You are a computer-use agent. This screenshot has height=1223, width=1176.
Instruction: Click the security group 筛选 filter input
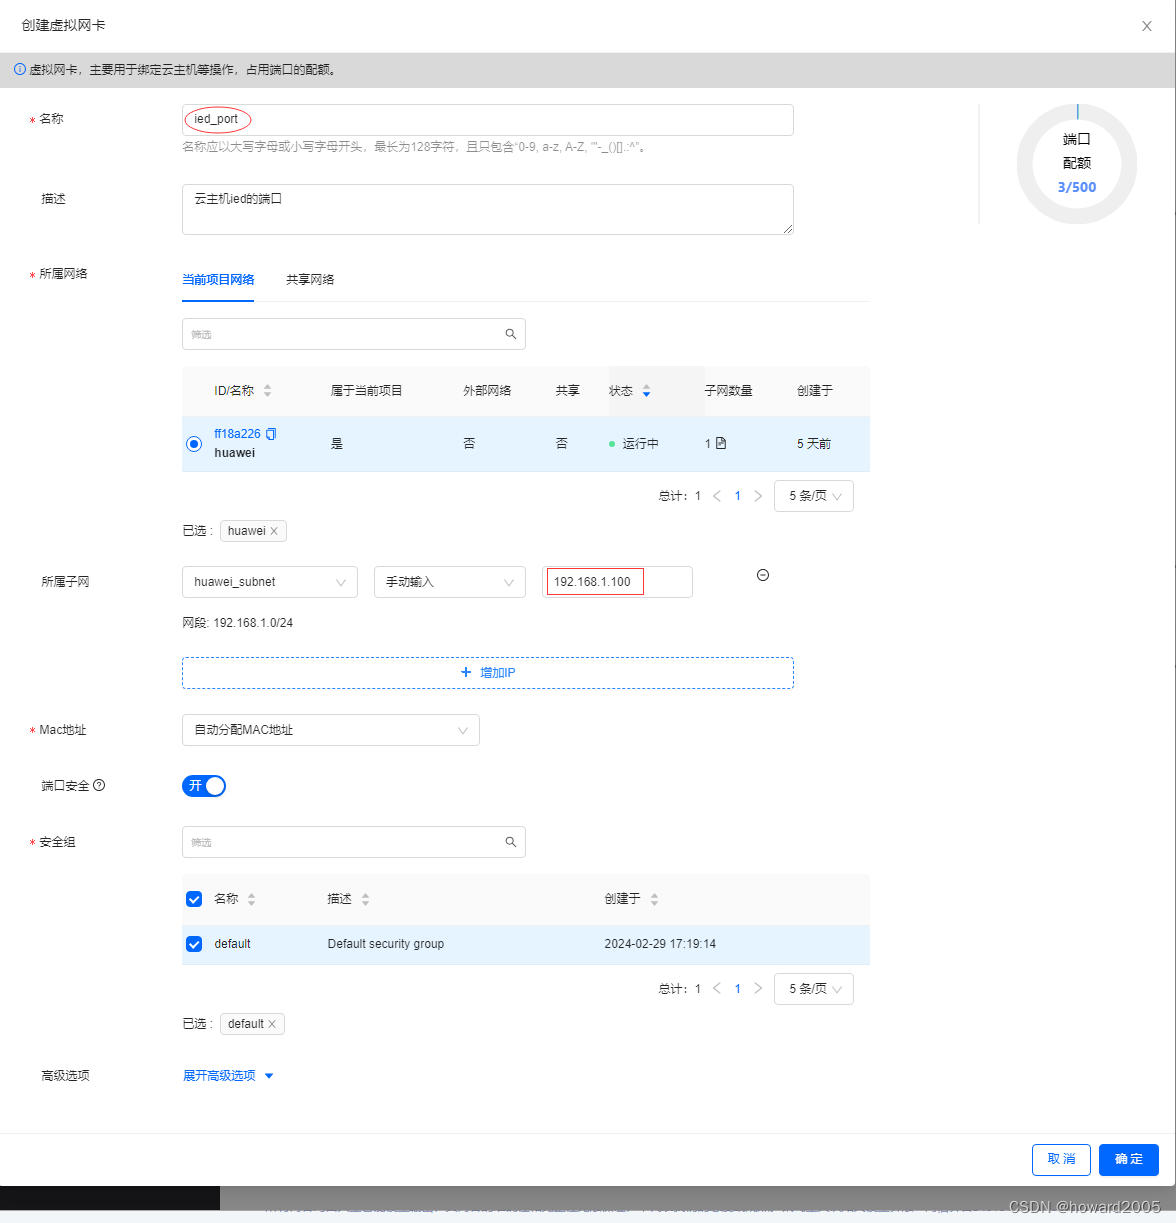tap(354, 842)
